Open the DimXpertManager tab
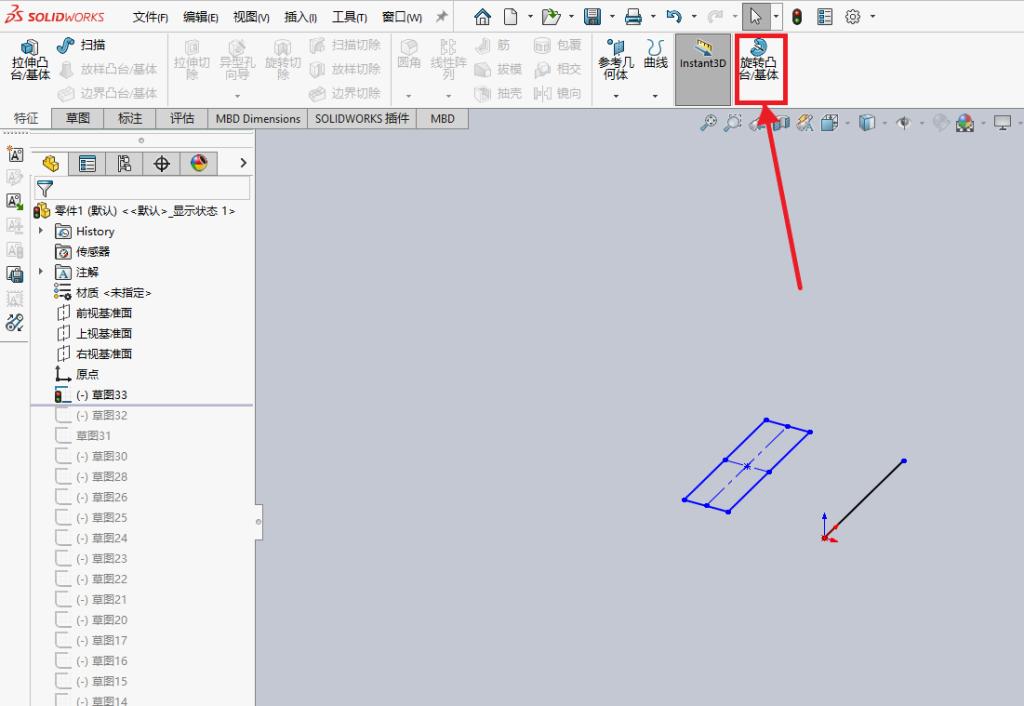 [161, 163]
